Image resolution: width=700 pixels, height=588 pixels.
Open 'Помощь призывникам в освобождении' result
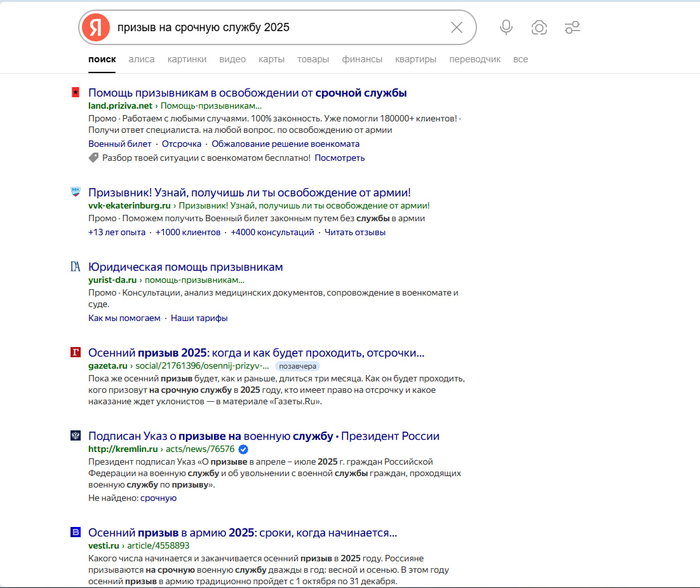(x=247, y=93)
